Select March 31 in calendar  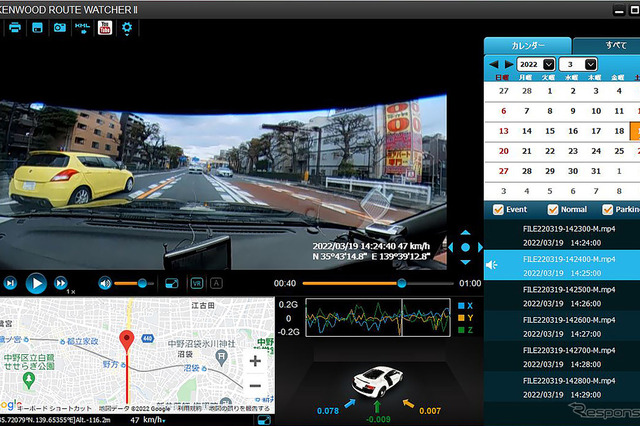[596, 171]
